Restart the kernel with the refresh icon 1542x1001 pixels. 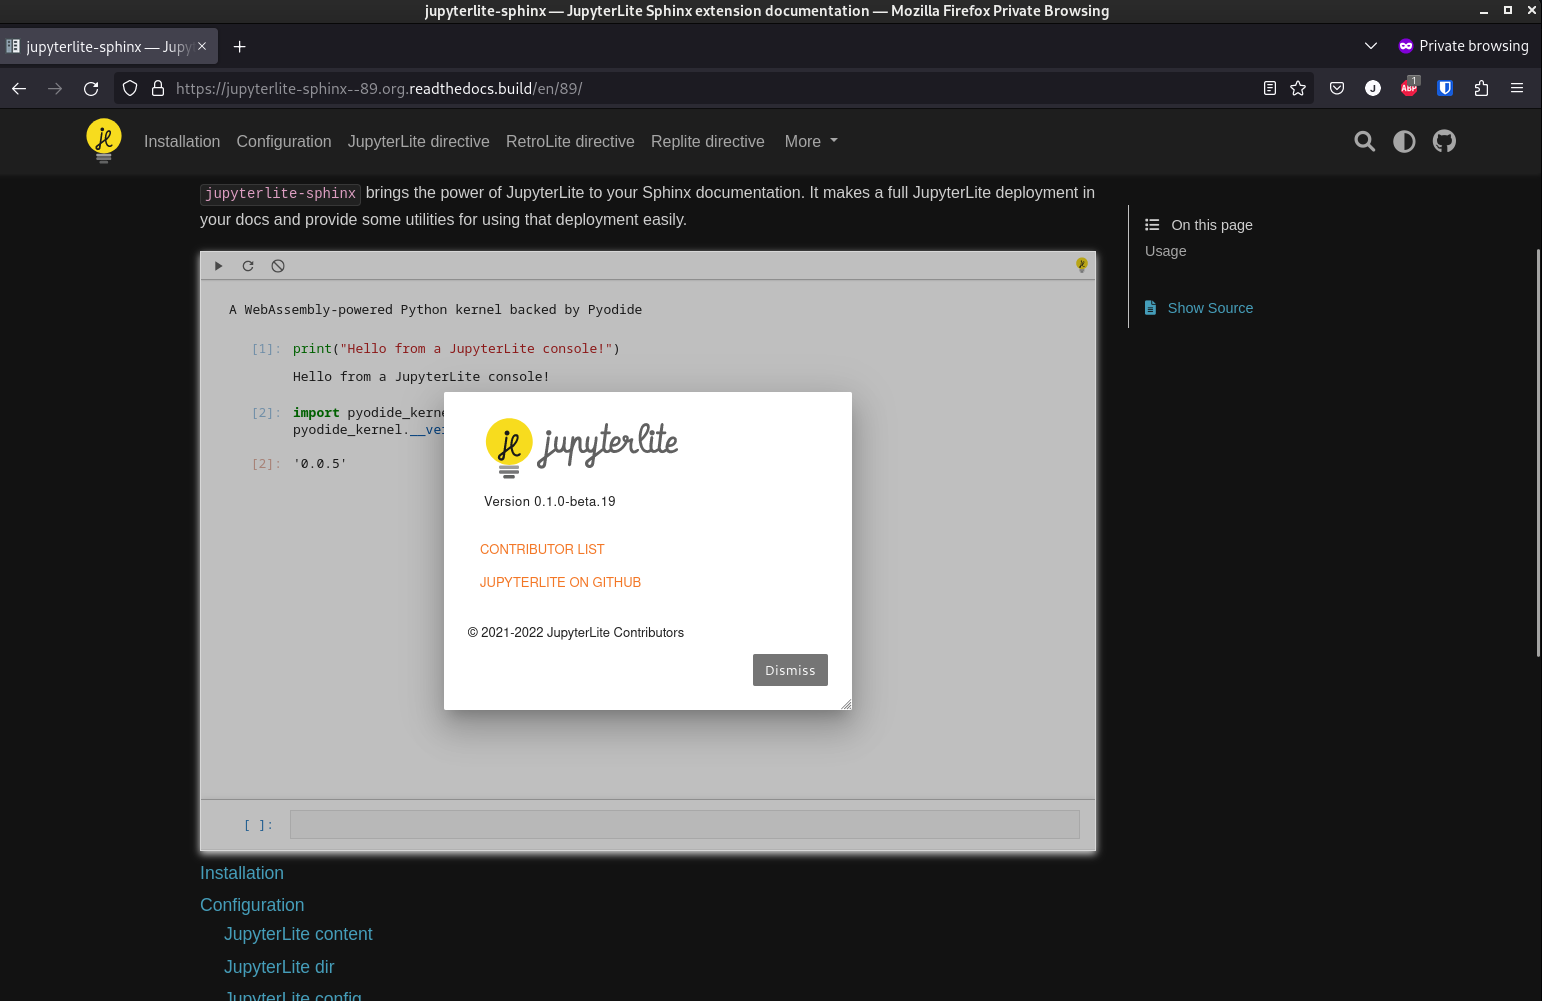pos(248,266)
